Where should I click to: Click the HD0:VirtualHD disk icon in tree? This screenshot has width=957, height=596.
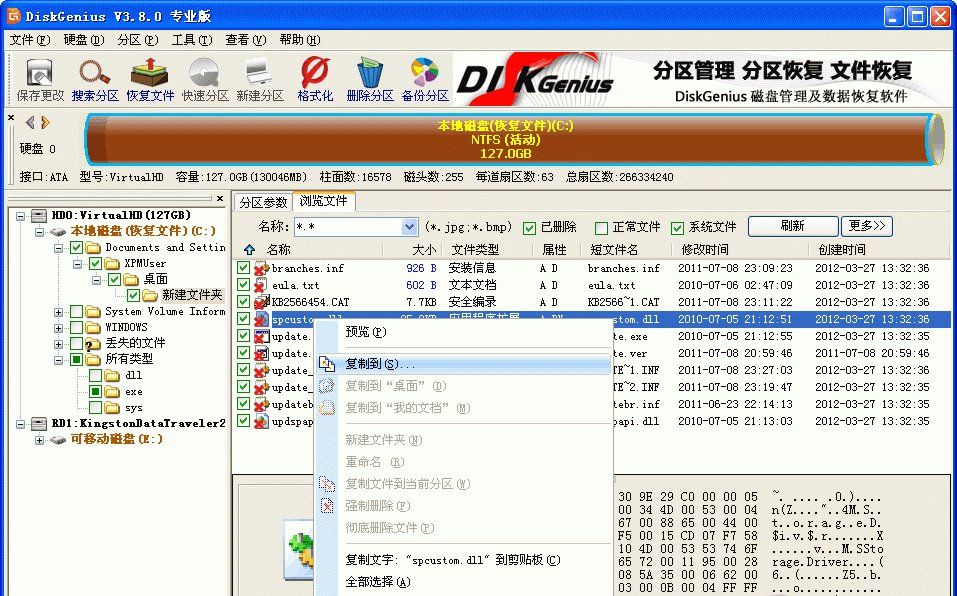[x=39, y=215]
